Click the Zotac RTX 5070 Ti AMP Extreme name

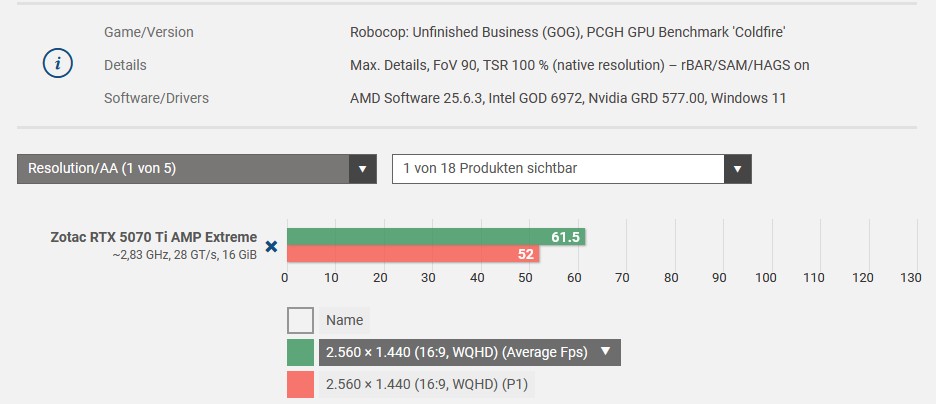pos(154,237)
